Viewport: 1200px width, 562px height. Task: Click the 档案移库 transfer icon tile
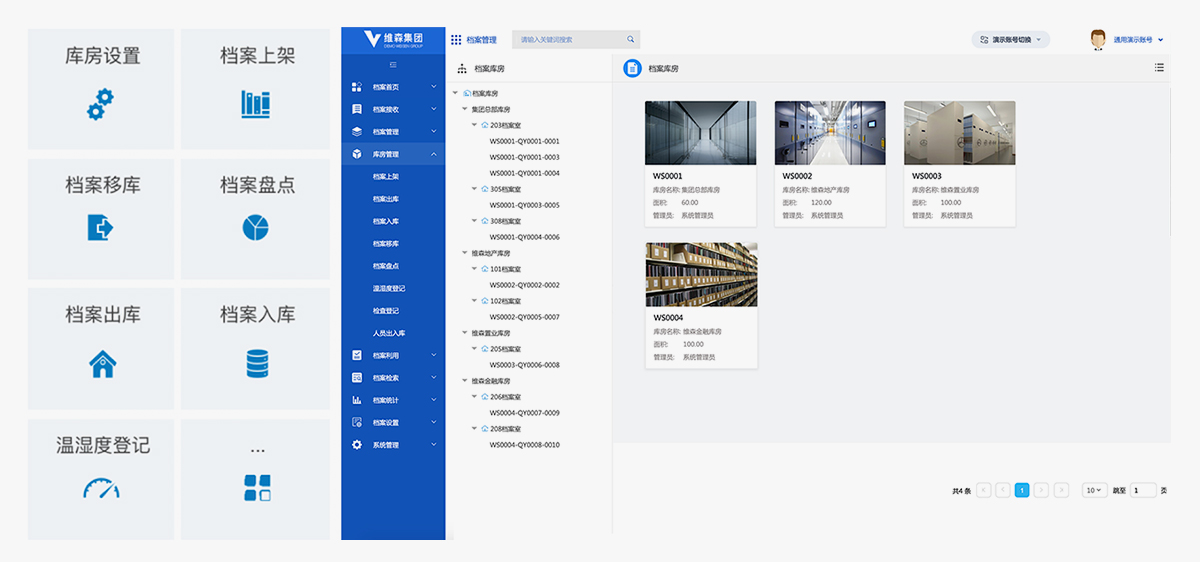tap(101, 219)
